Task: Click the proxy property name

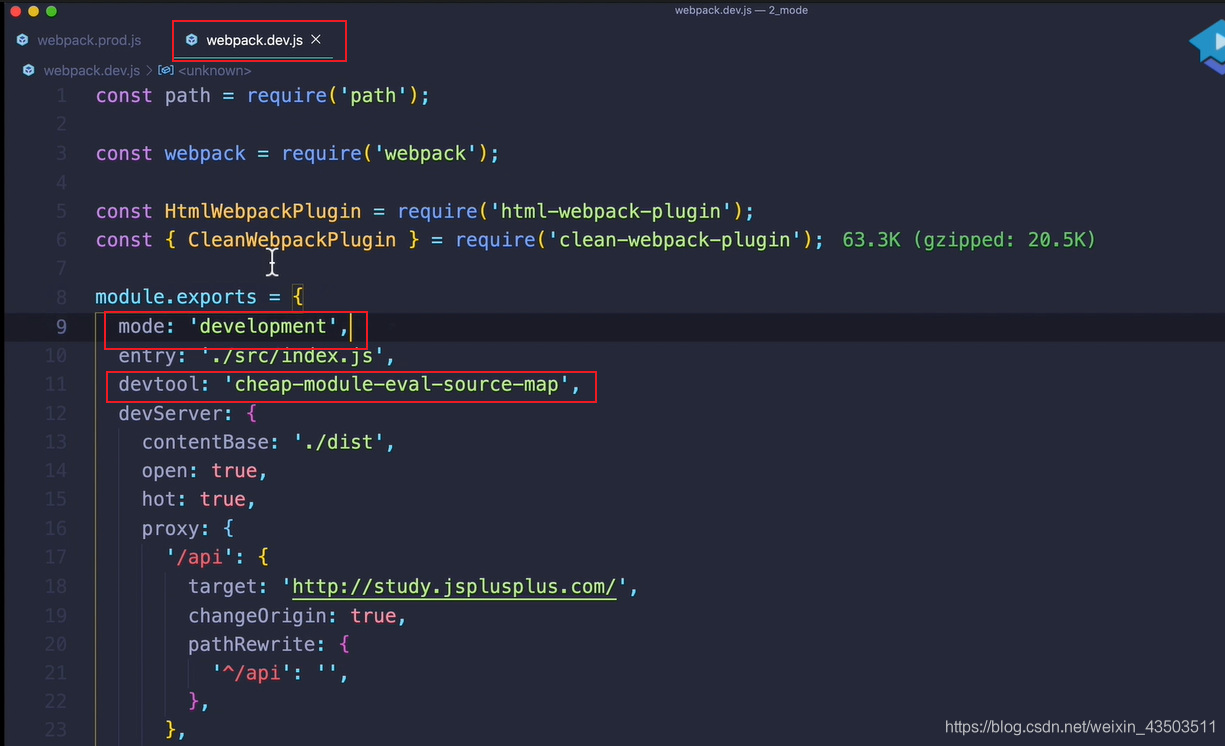Action: tap(170, 528)
